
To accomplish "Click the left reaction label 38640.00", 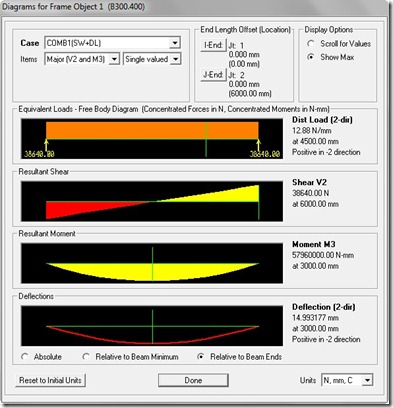I will [39, 154].
